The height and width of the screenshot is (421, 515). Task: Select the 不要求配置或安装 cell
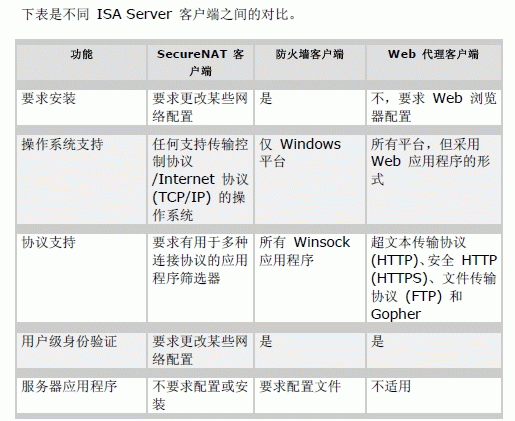200,395
